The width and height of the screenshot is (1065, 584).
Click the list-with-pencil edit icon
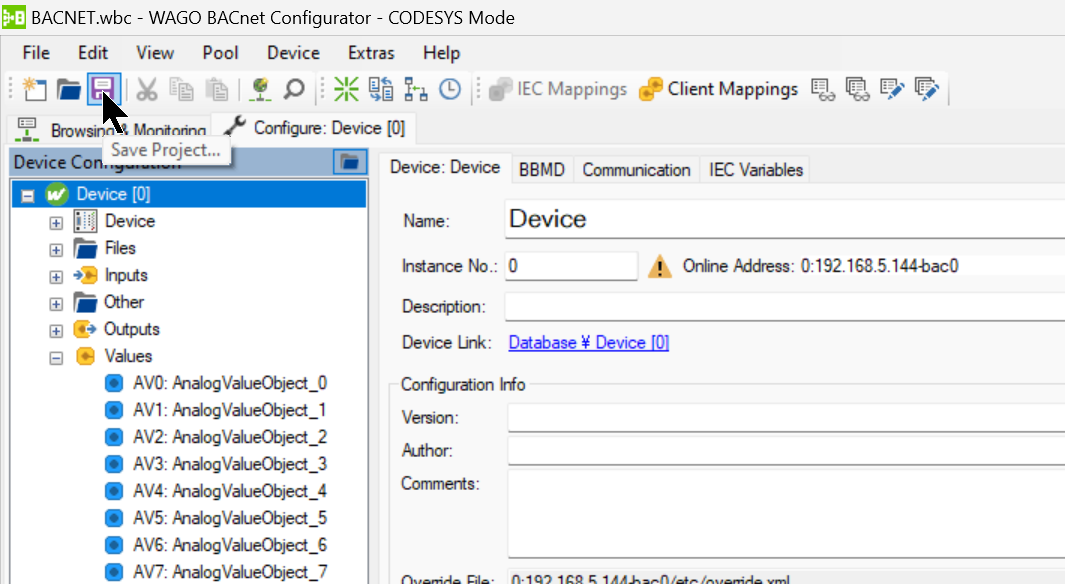pos(892,89)
